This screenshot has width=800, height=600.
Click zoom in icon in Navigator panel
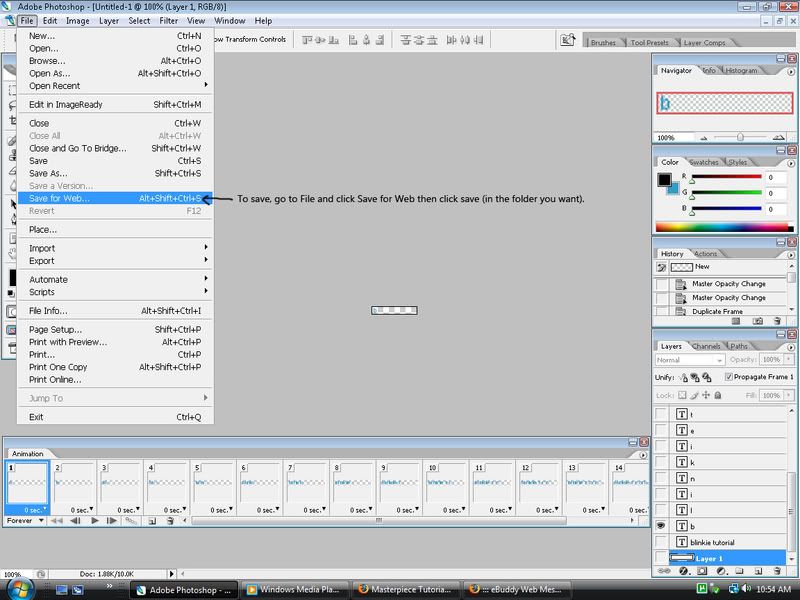[778, 137]
